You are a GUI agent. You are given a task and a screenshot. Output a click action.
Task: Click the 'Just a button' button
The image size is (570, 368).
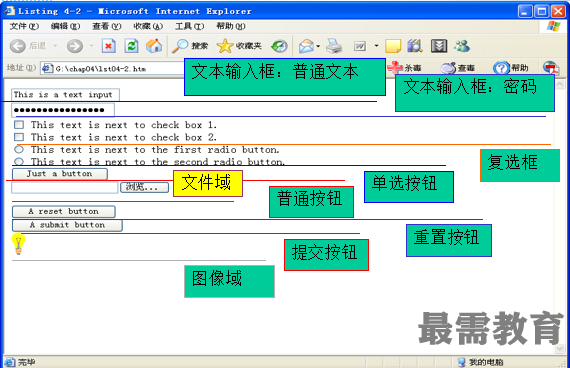[60, 174]
